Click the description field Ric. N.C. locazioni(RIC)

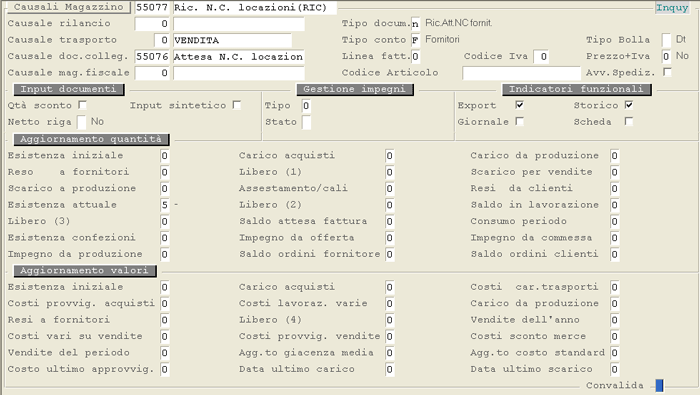[254, 8]
